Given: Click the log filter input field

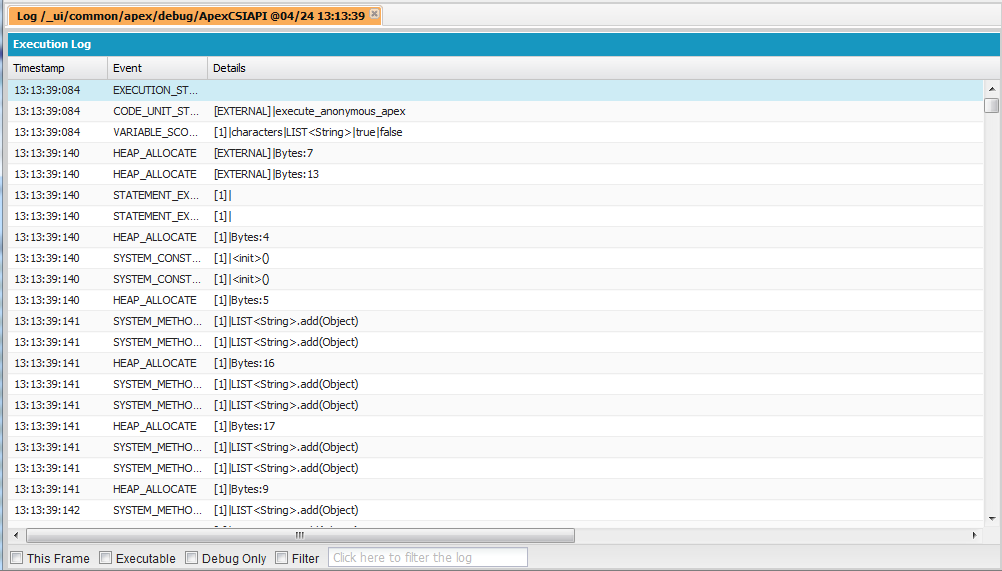Looking at the screenshot, I should [x=428, y=558].
